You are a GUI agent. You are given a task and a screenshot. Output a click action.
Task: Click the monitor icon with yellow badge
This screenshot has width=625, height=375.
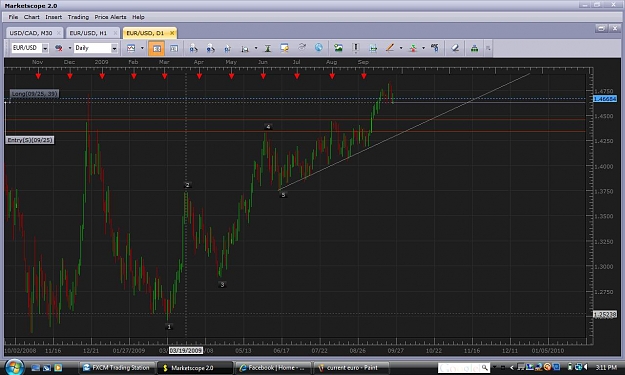click(x=285, y=48)
